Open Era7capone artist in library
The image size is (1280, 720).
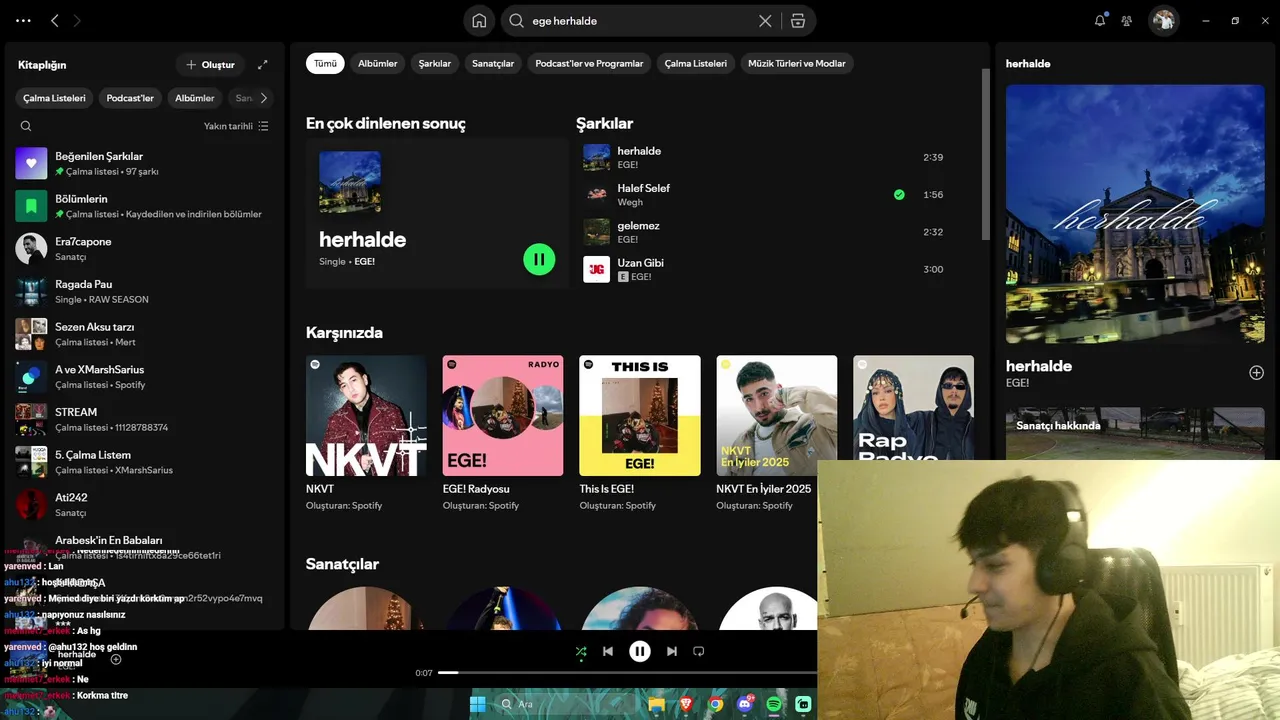pyautogui.click(x=145, y=249)
